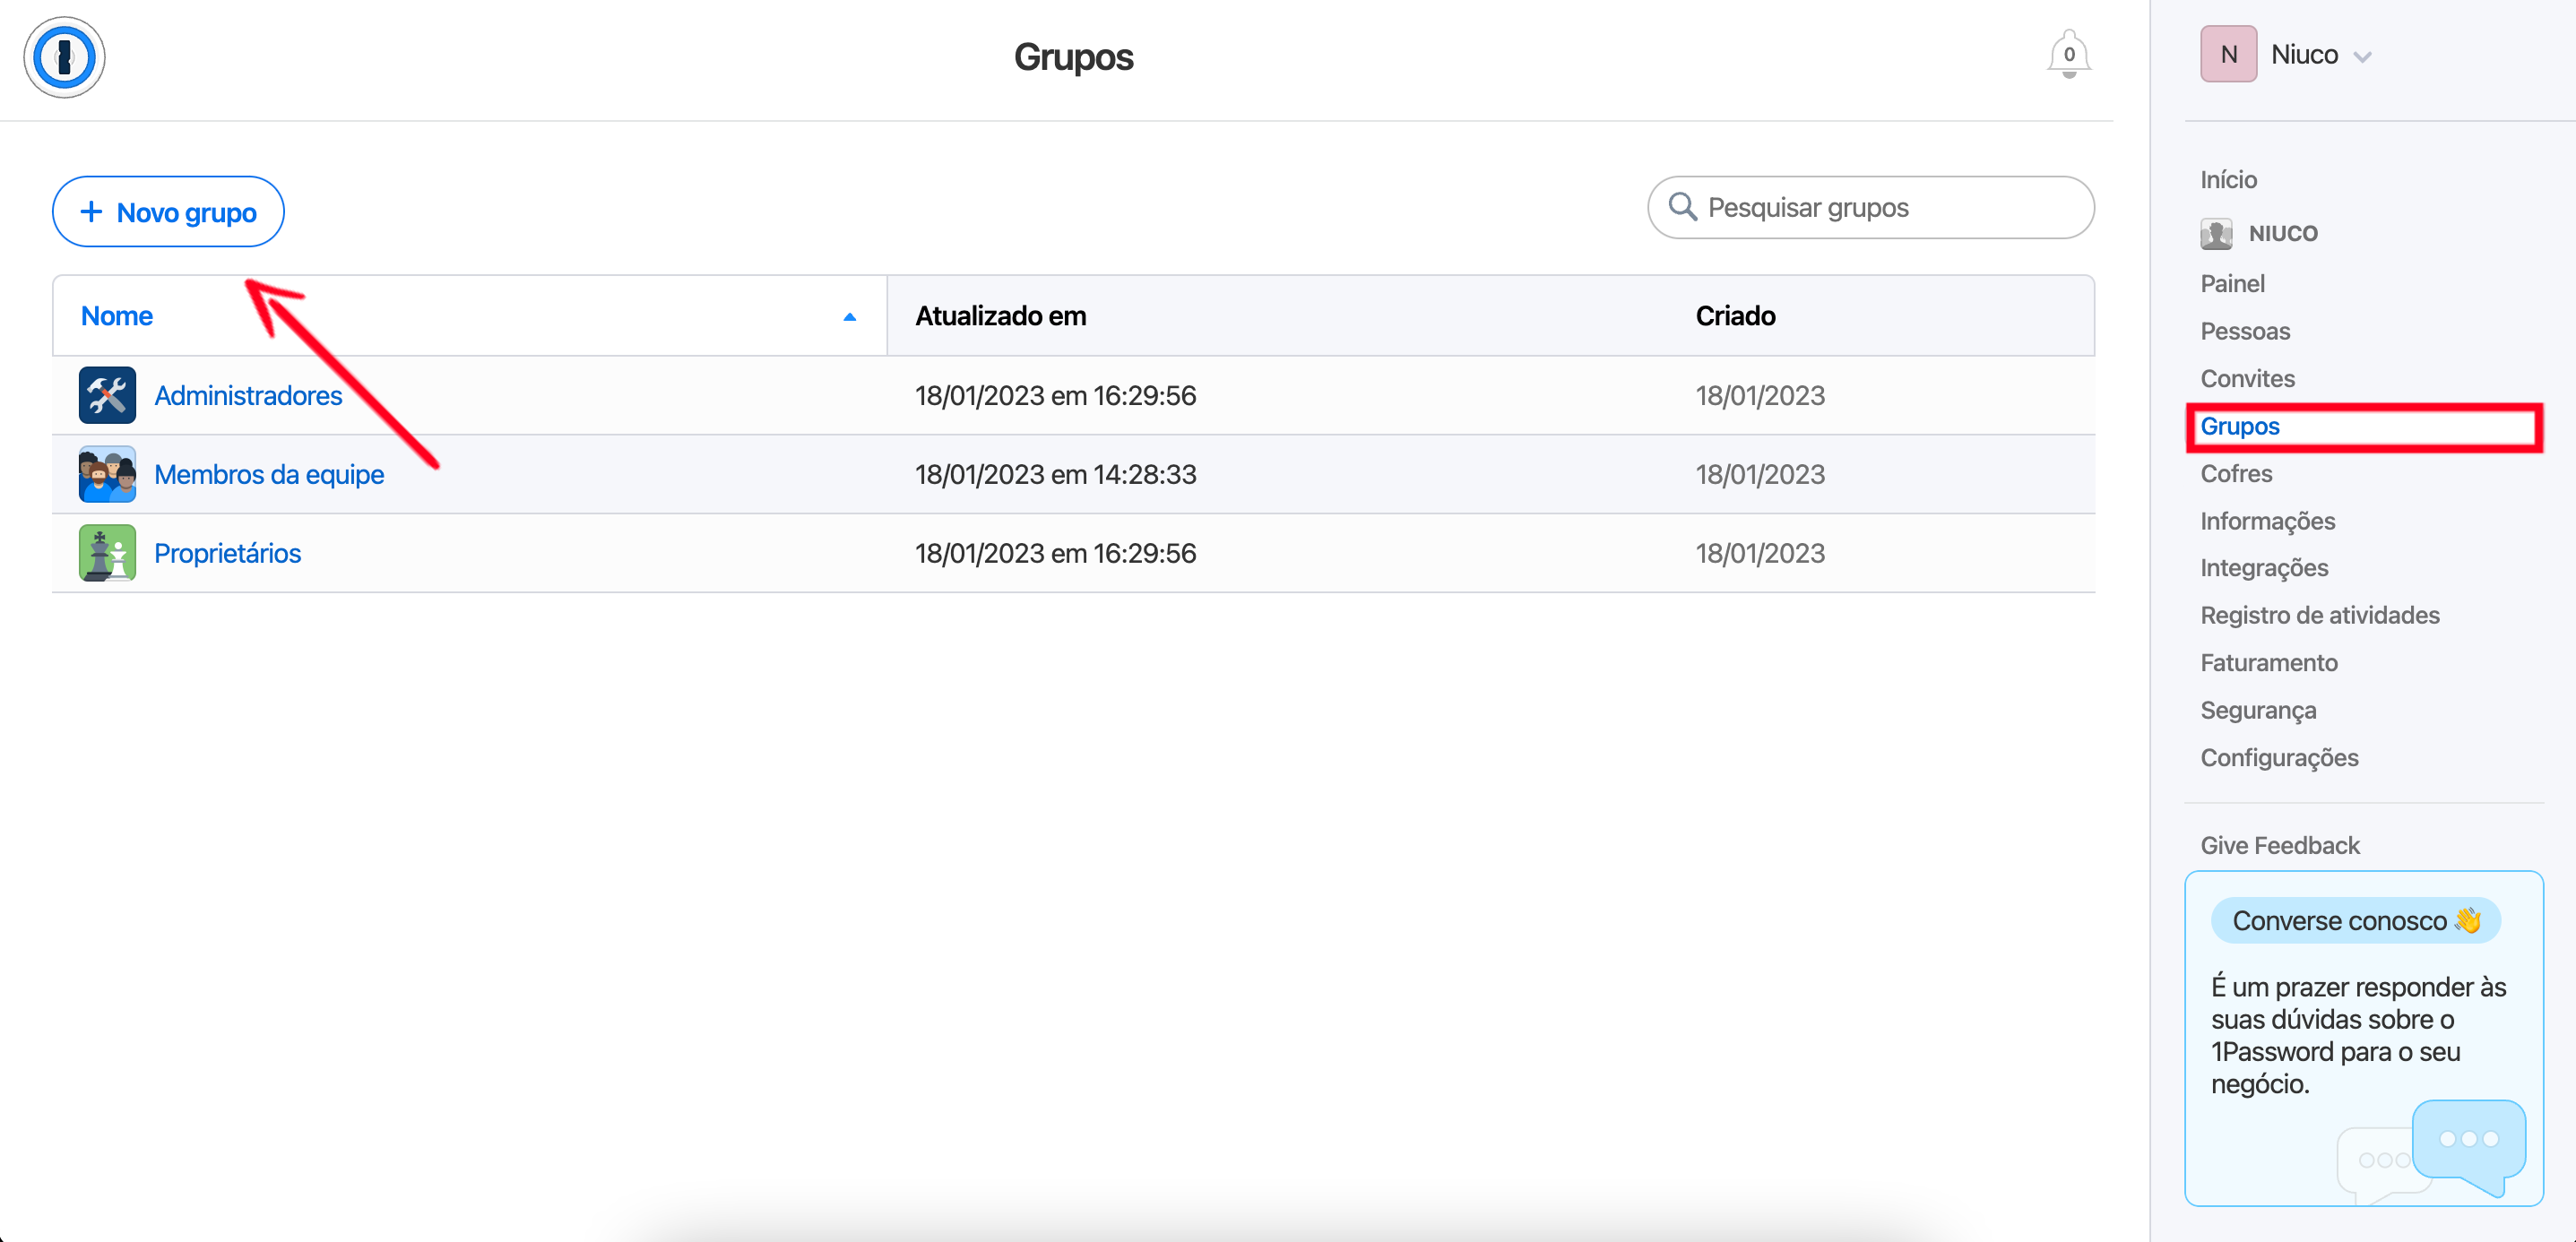Click the Proprietários chess icon
Image resolution: width=2576 pixels, height=1242 pixels.
107,553
